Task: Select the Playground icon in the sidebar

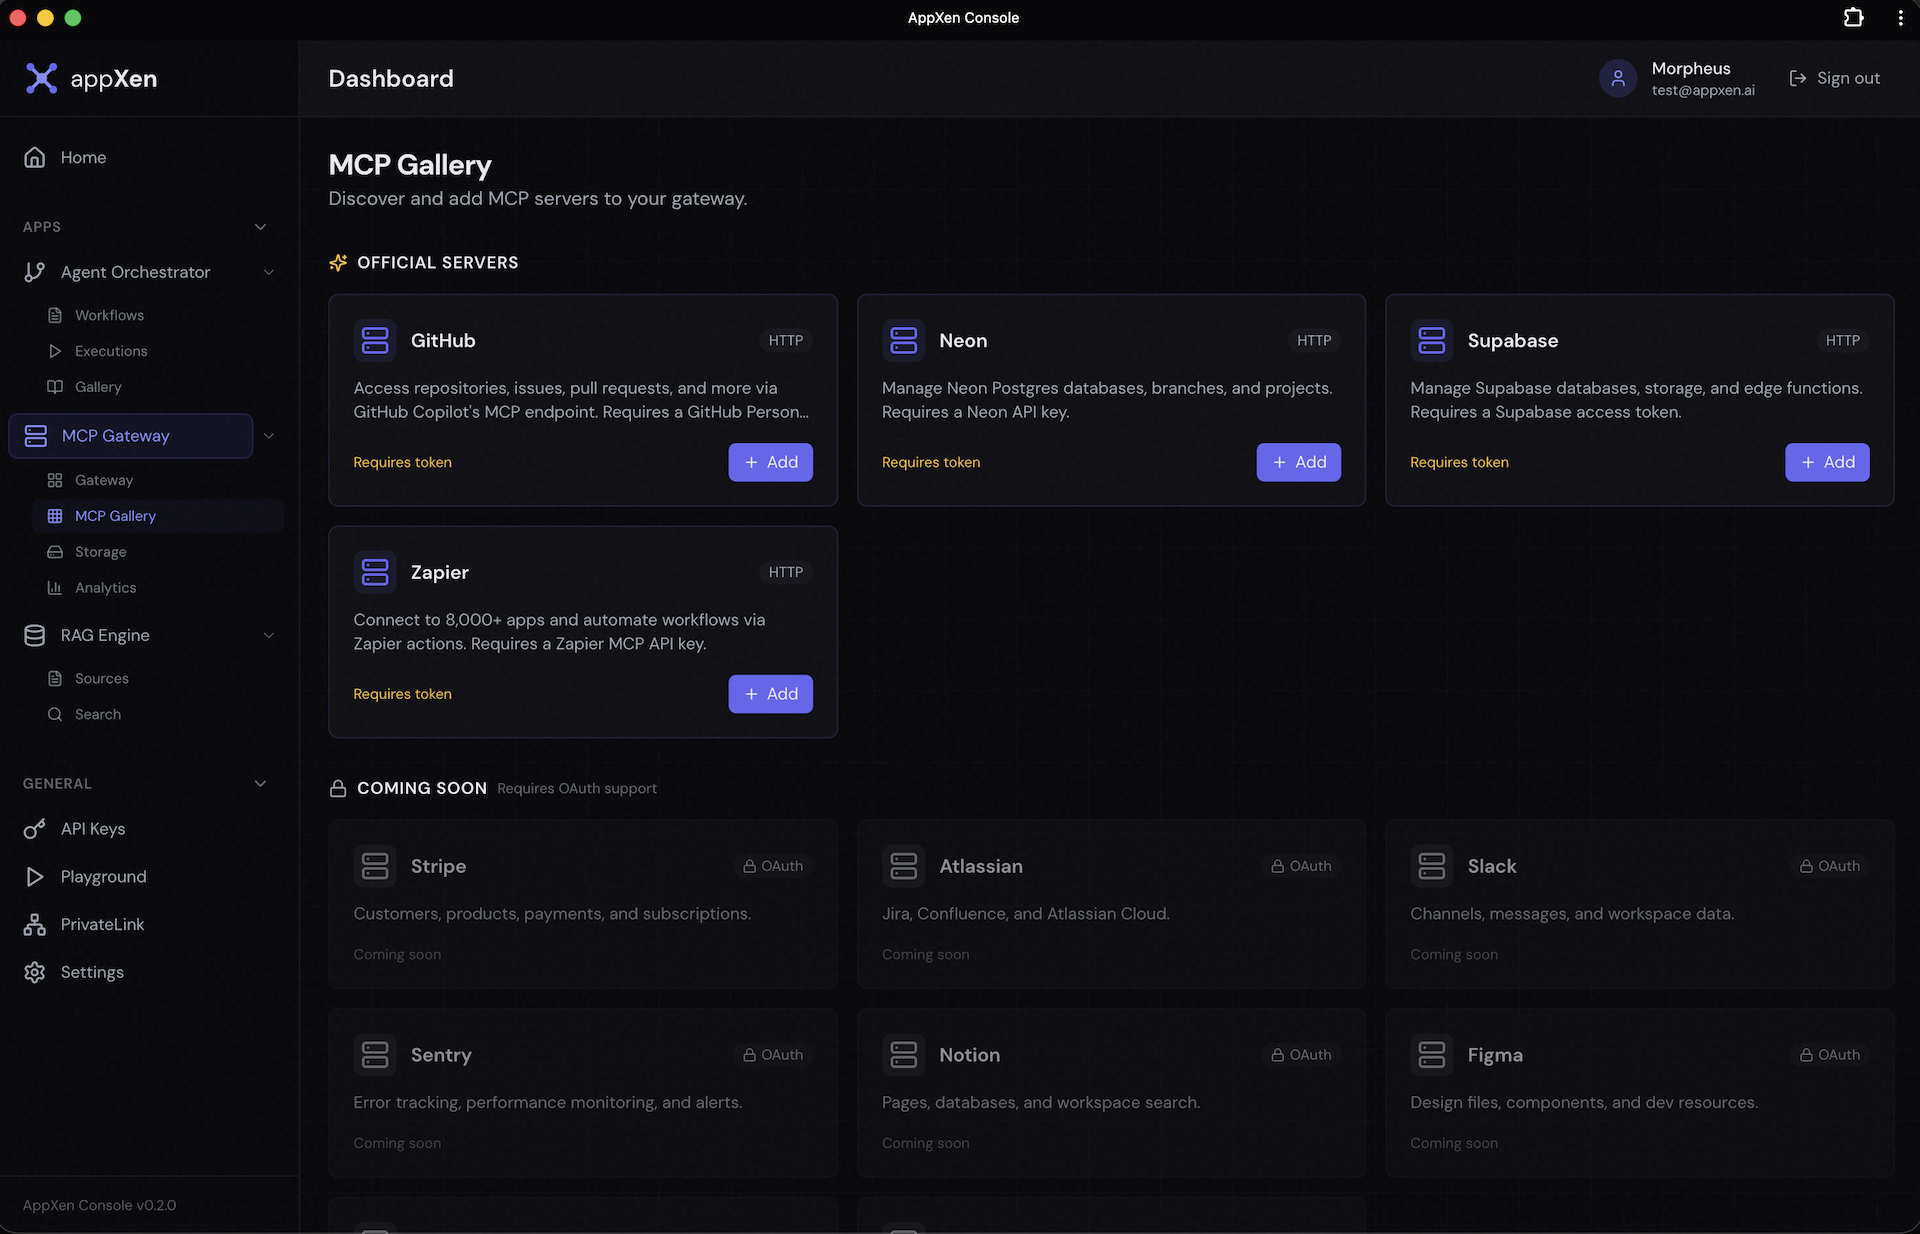Action: (35, 876)
